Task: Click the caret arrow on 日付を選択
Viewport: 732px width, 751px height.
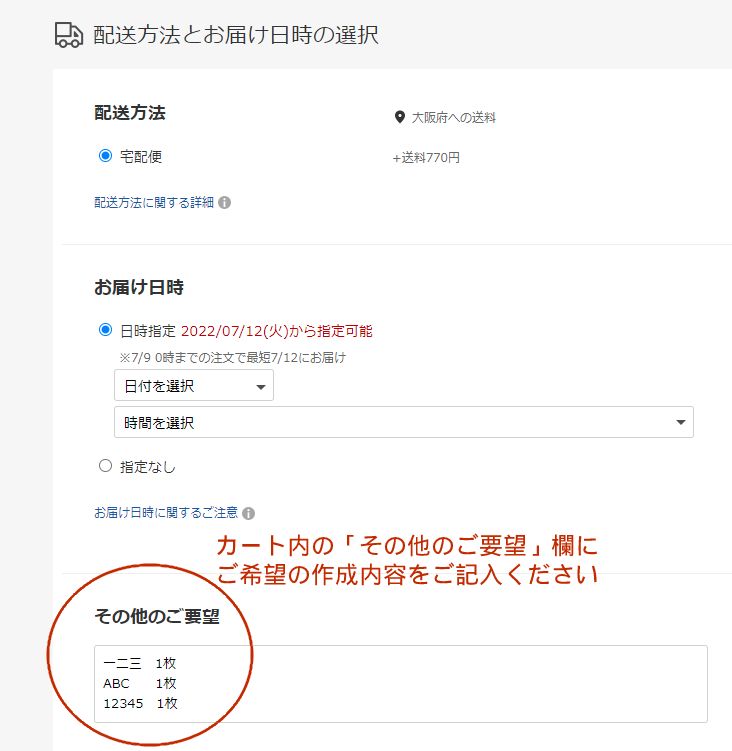Action: pos(261,387)
